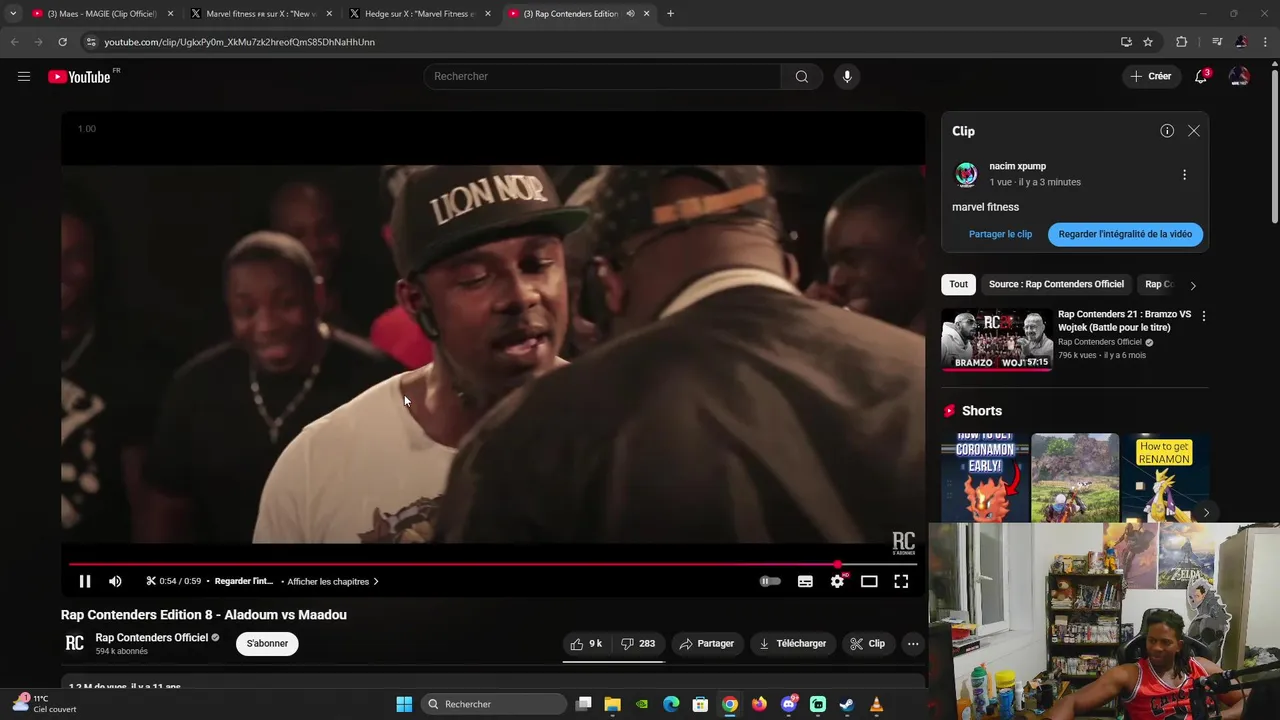This screenshot has width=1280, height=720.
Task: Start voice search with the microphone
Action: (x=847, y=76)
